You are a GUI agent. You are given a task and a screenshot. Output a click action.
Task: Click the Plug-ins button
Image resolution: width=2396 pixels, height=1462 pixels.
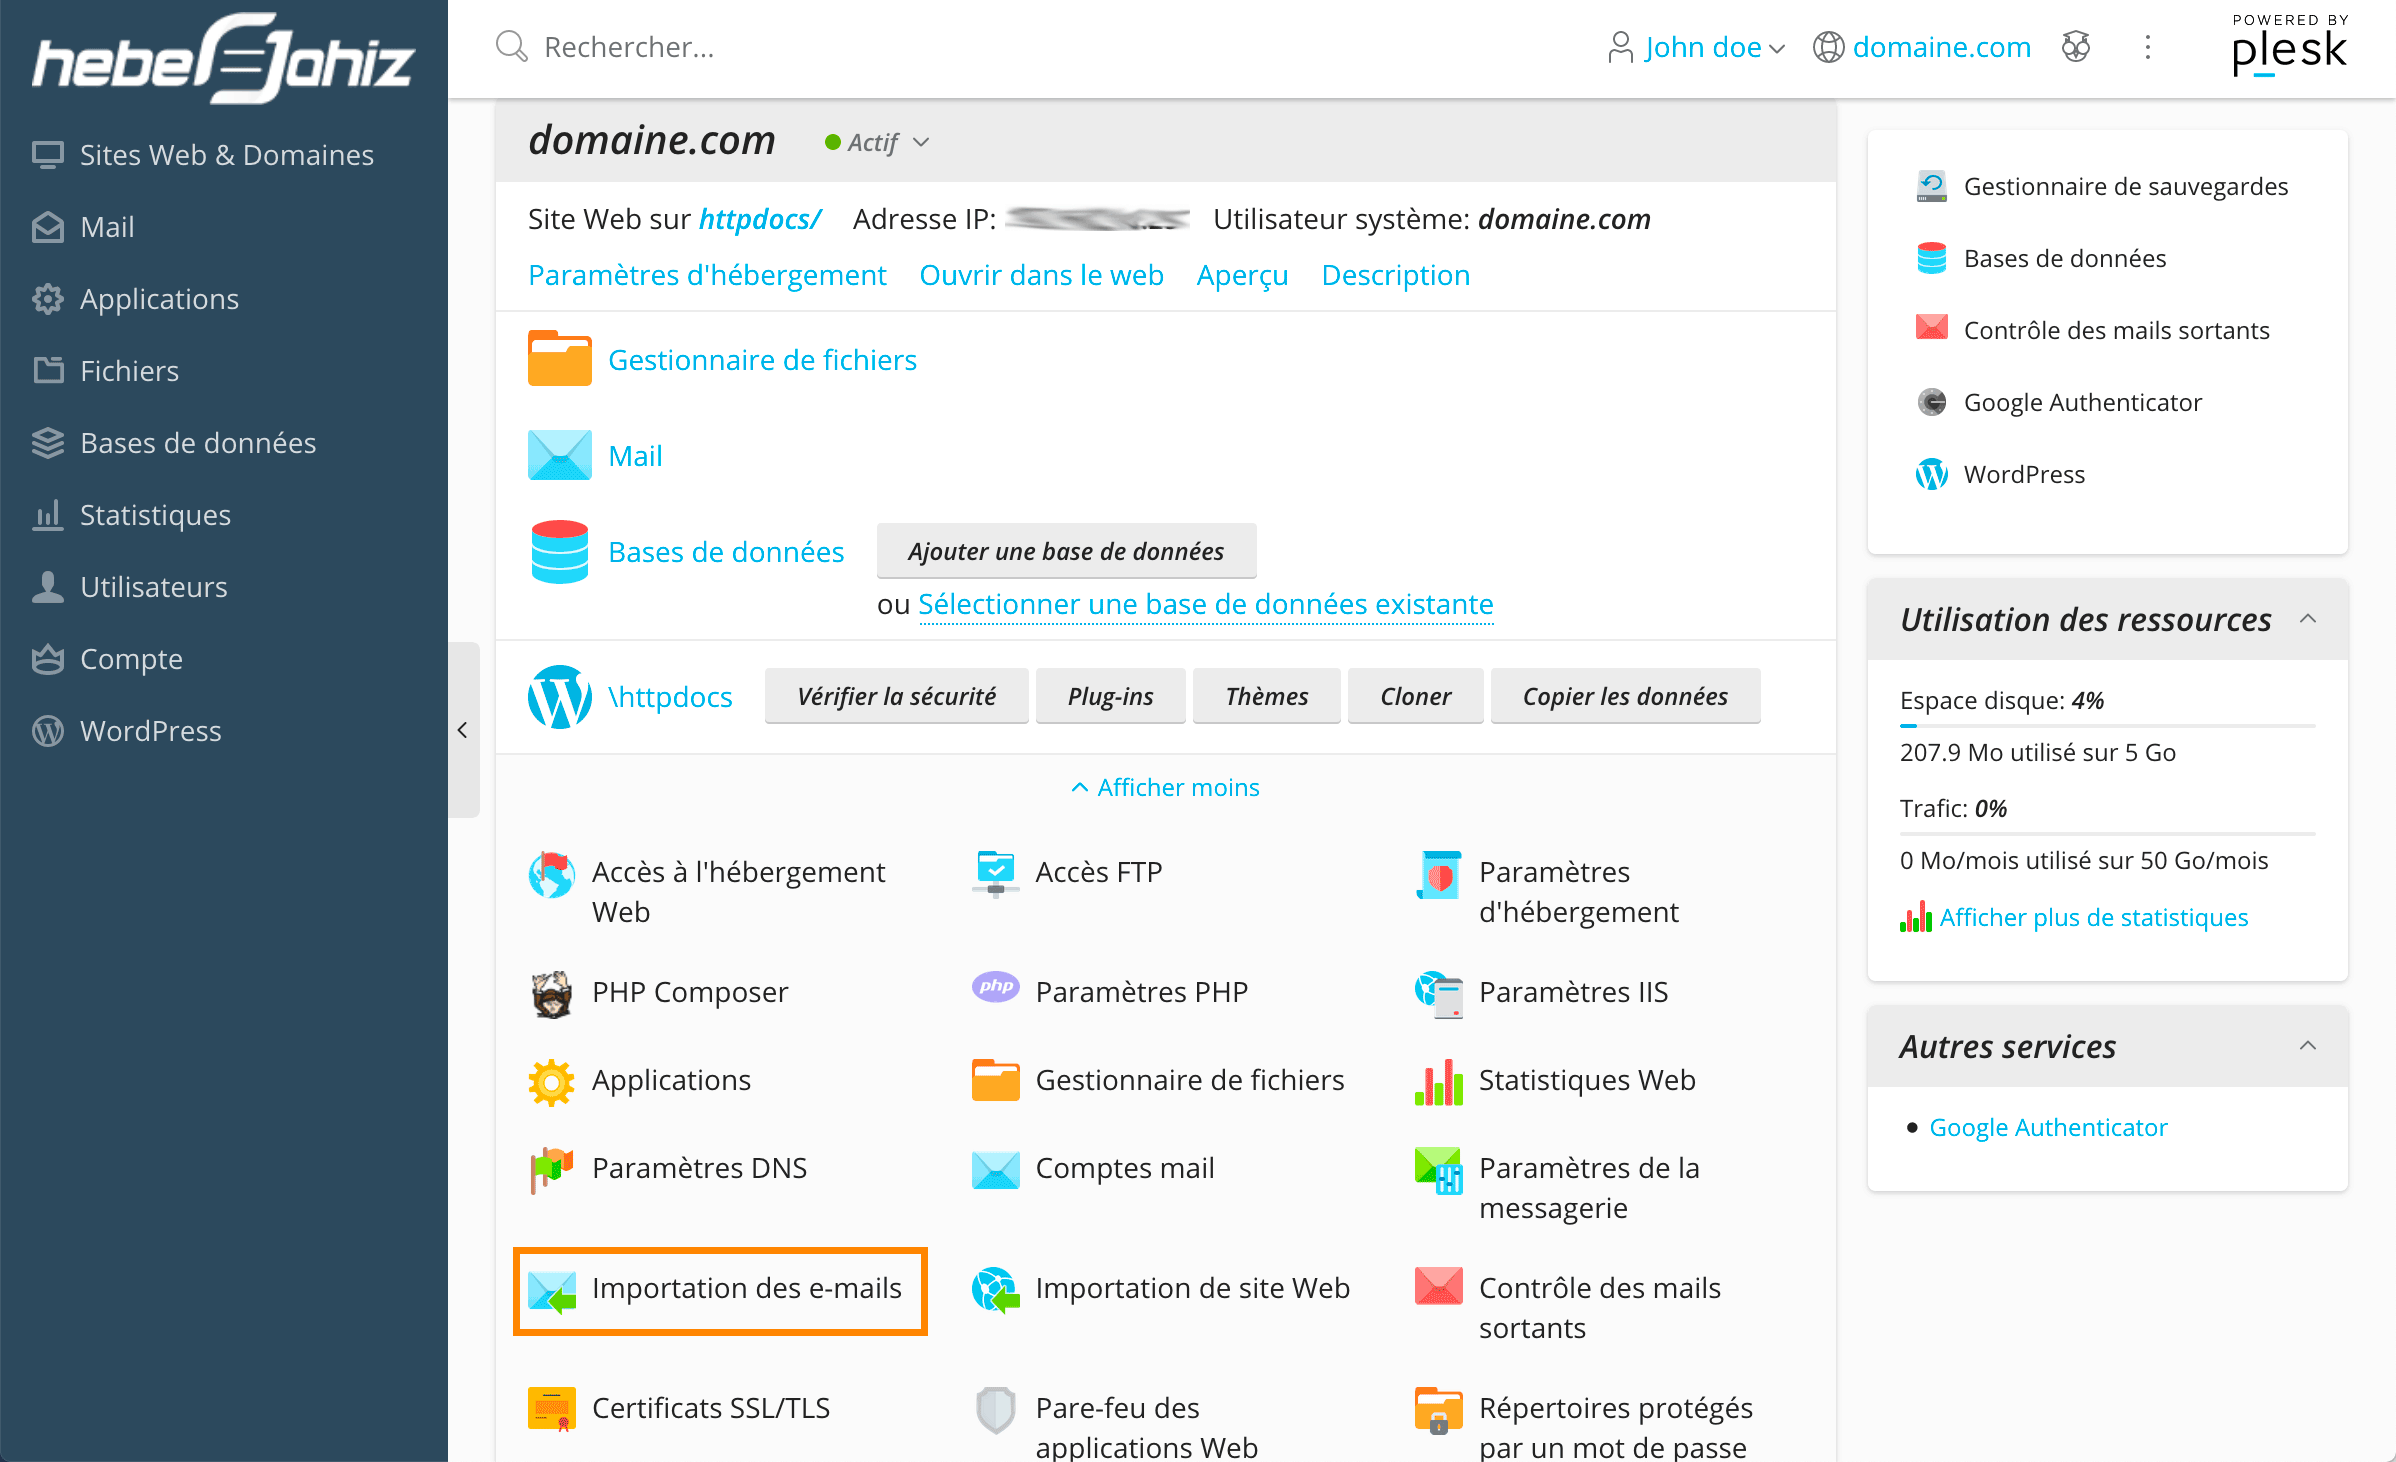(1110, 696)
